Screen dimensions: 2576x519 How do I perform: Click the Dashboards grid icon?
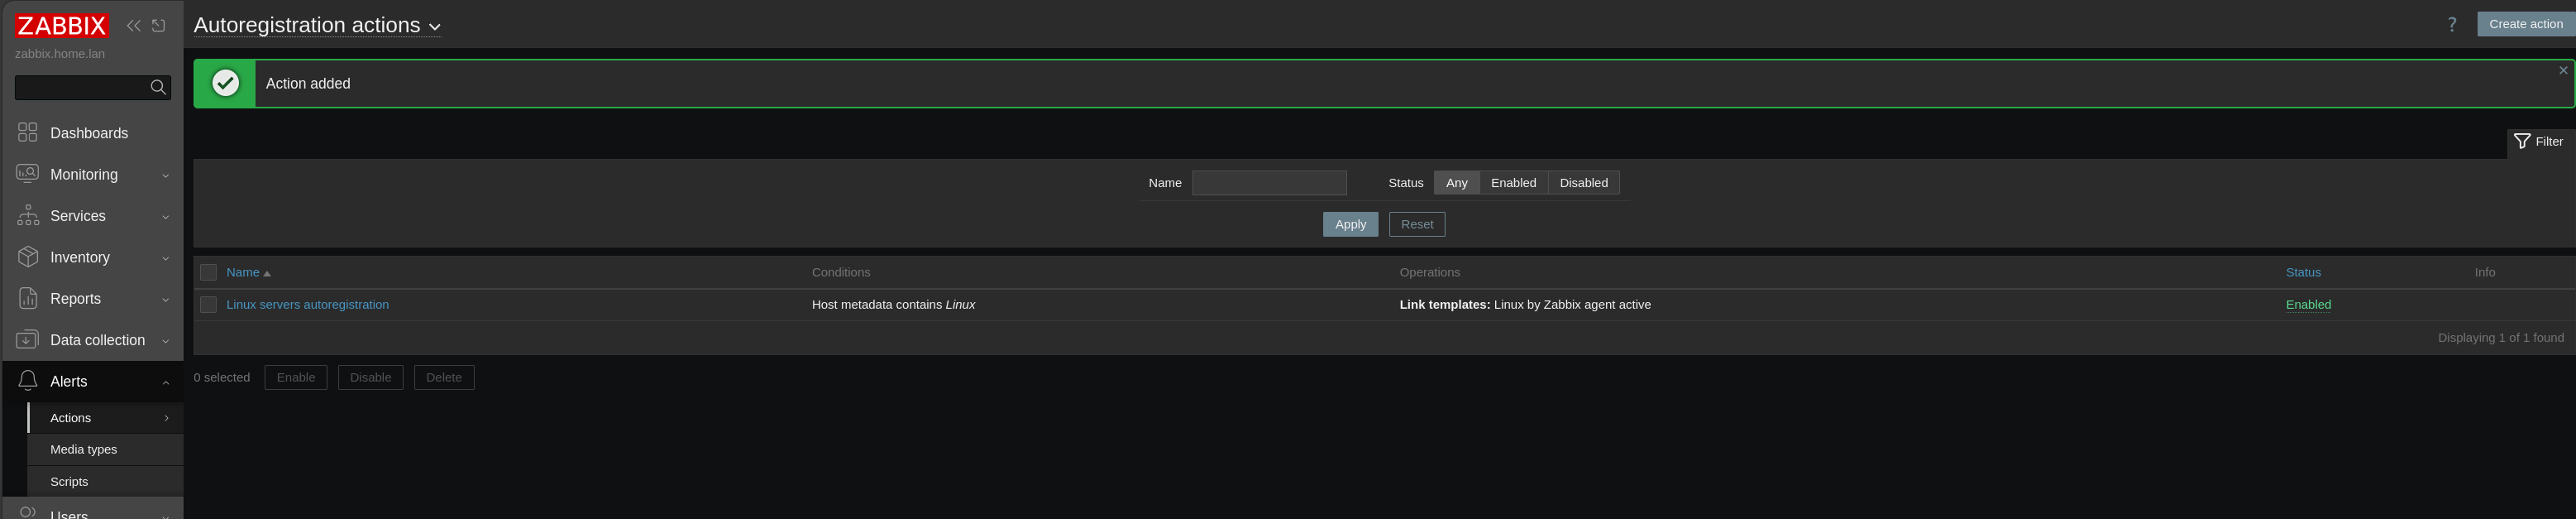tap(28, 132)
